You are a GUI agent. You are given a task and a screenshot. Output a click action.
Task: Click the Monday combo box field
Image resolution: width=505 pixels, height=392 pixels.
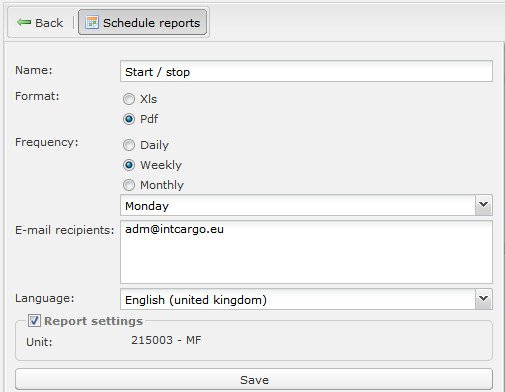click(x=306, y=205)
